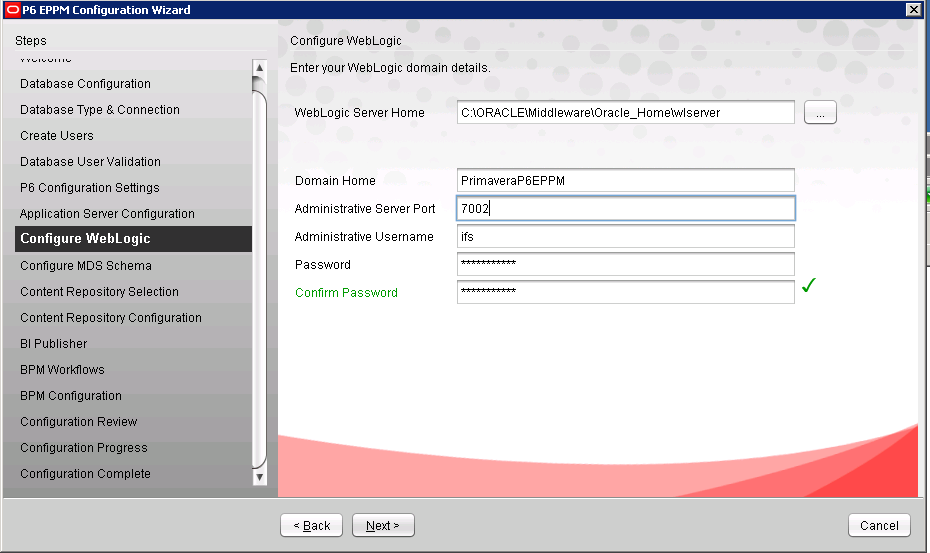930x553 pixels.
Task: Select Database Configuration step
Action: (x=86, y=84)
